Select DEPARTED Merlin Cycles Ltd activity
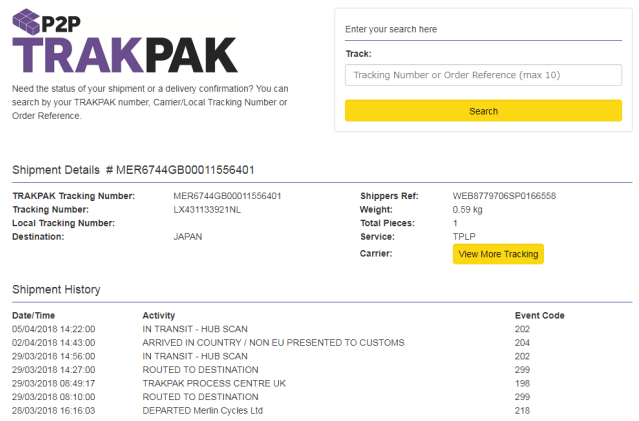639x421 pixels. click(203, 410)
